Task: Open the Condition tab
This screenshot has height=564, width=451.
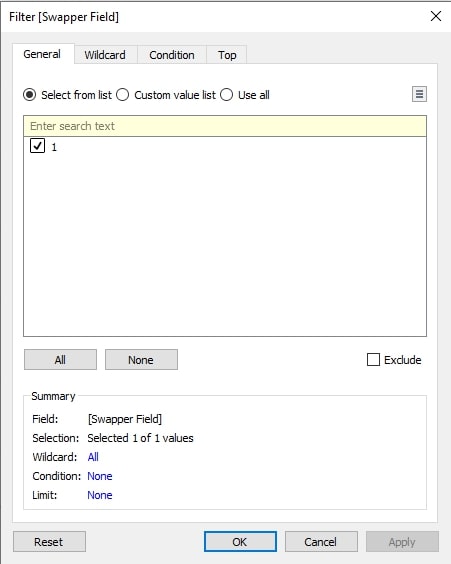Action: (x=172, y=55)
